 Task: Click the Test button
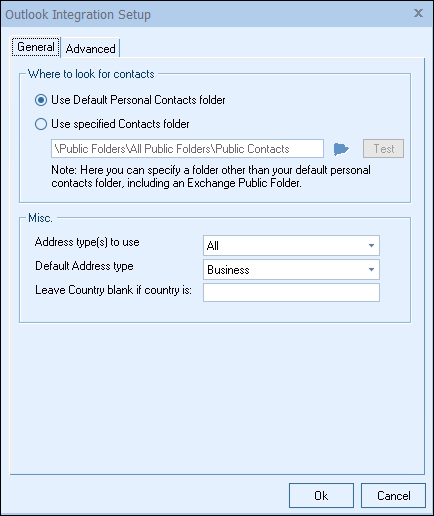pyautogui.click(x=383, y=149)
